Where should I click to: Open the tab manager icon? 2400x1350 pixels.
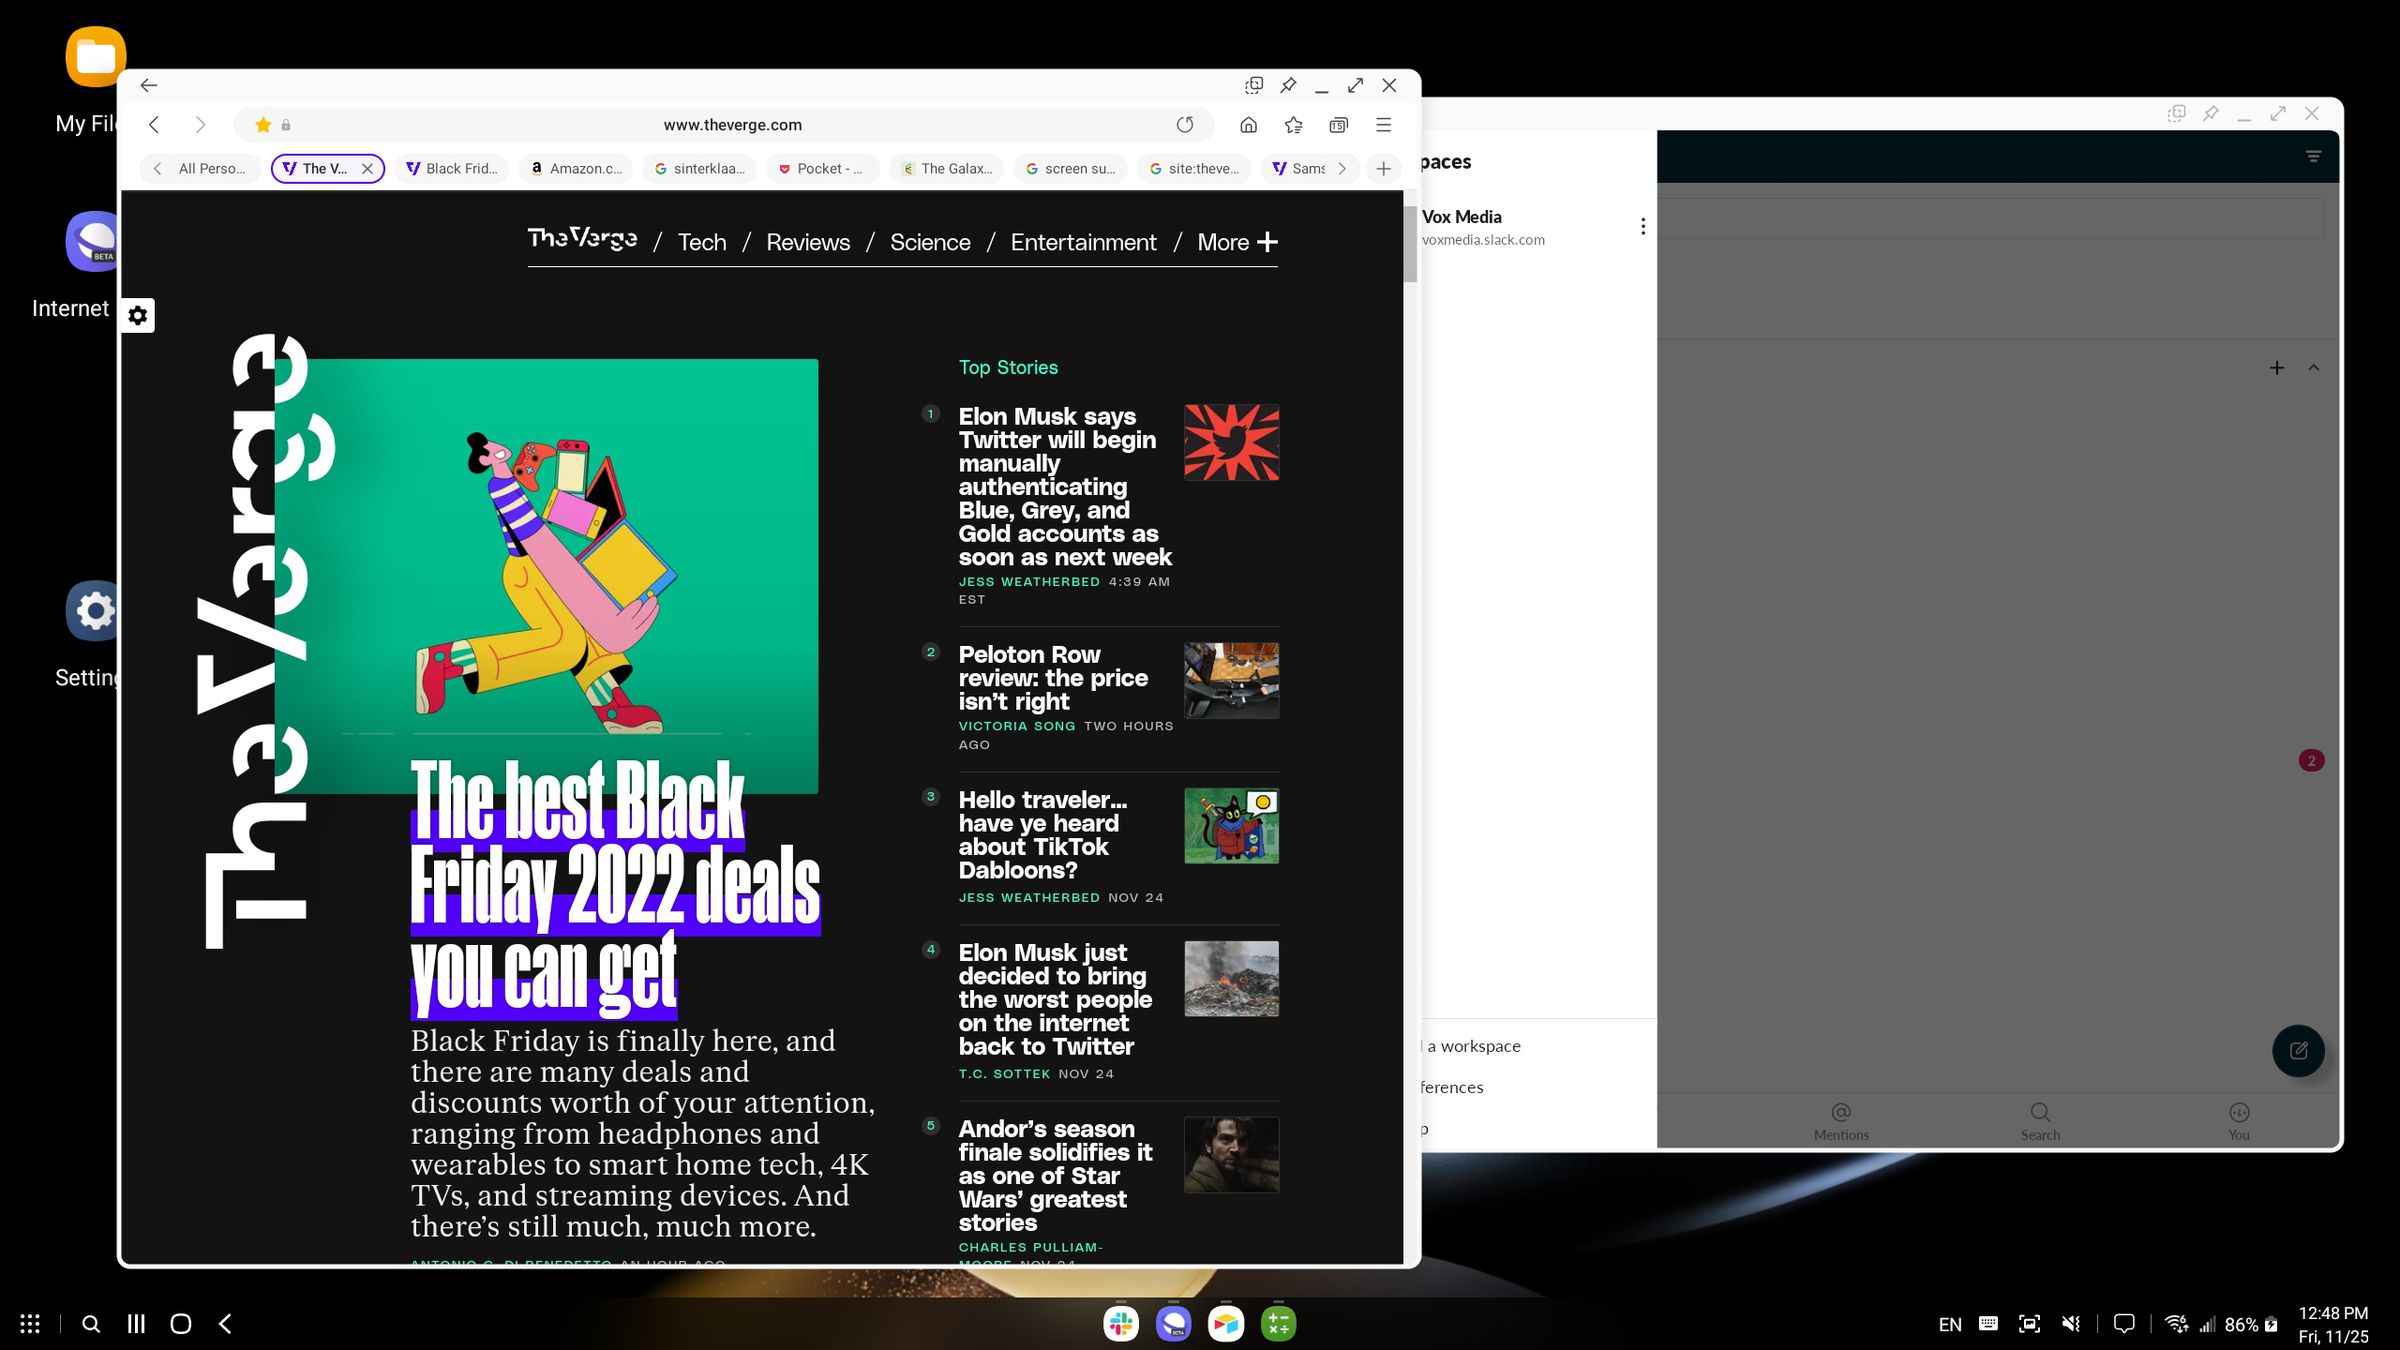1339,125
